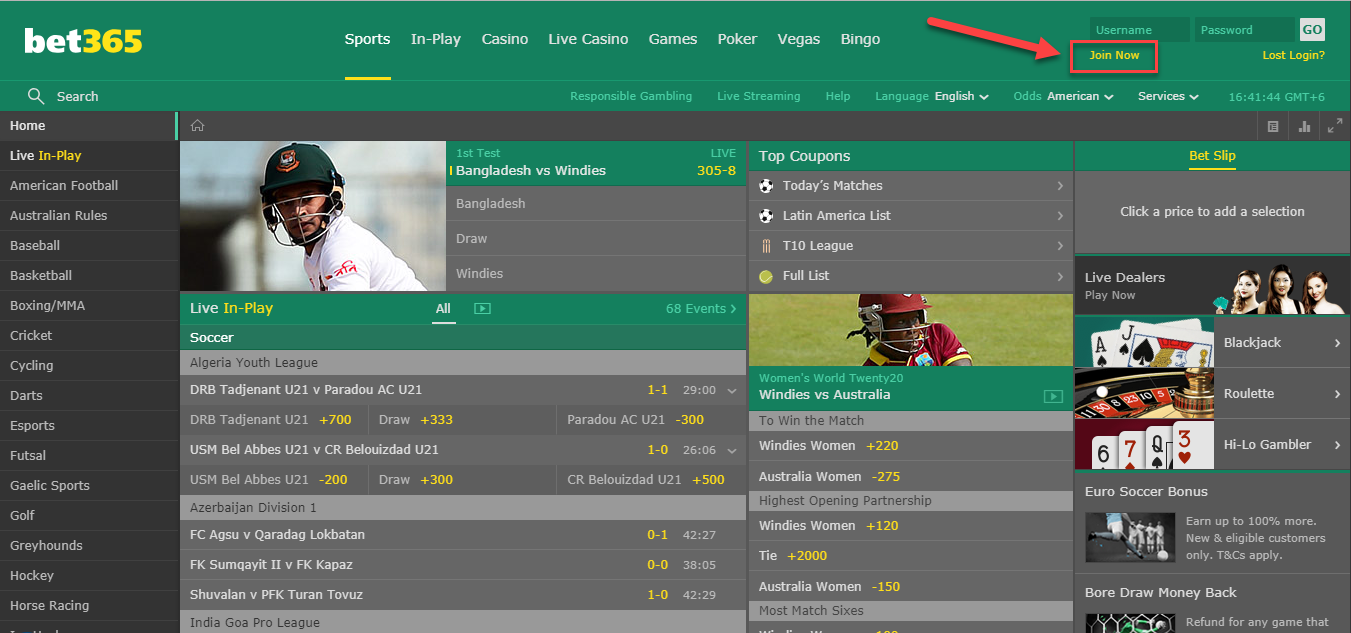Open the Bingo tab
Screen dimensions: 1351x633
click(860, 39)
